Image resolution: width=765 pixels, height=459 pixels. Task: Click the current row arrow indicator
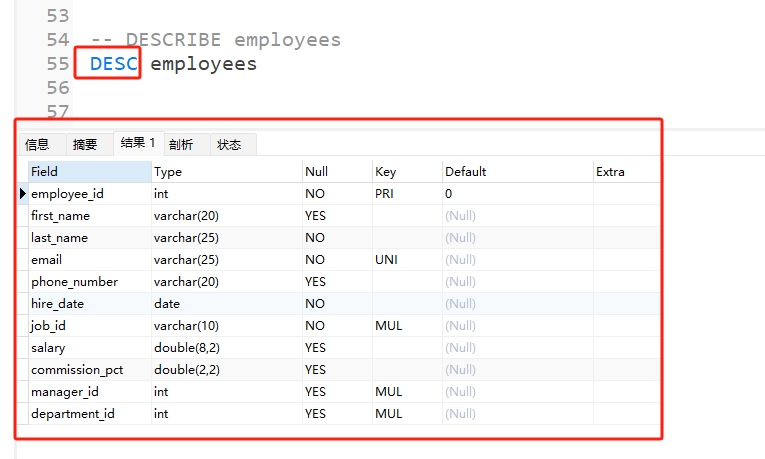(23, 193)
